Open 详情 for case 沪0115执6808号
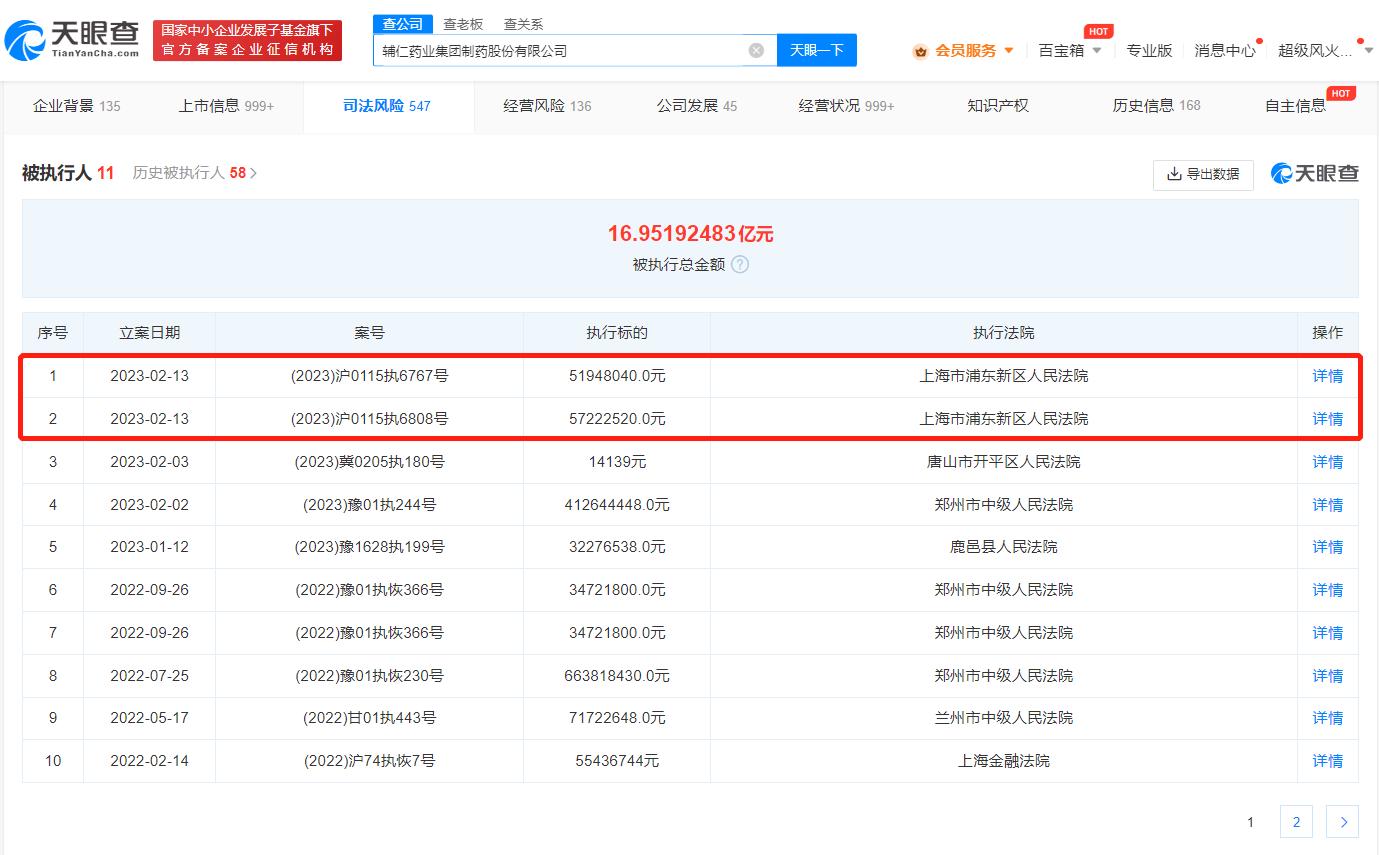This screenshot has width=1379, height=855. pos(1328,419)
